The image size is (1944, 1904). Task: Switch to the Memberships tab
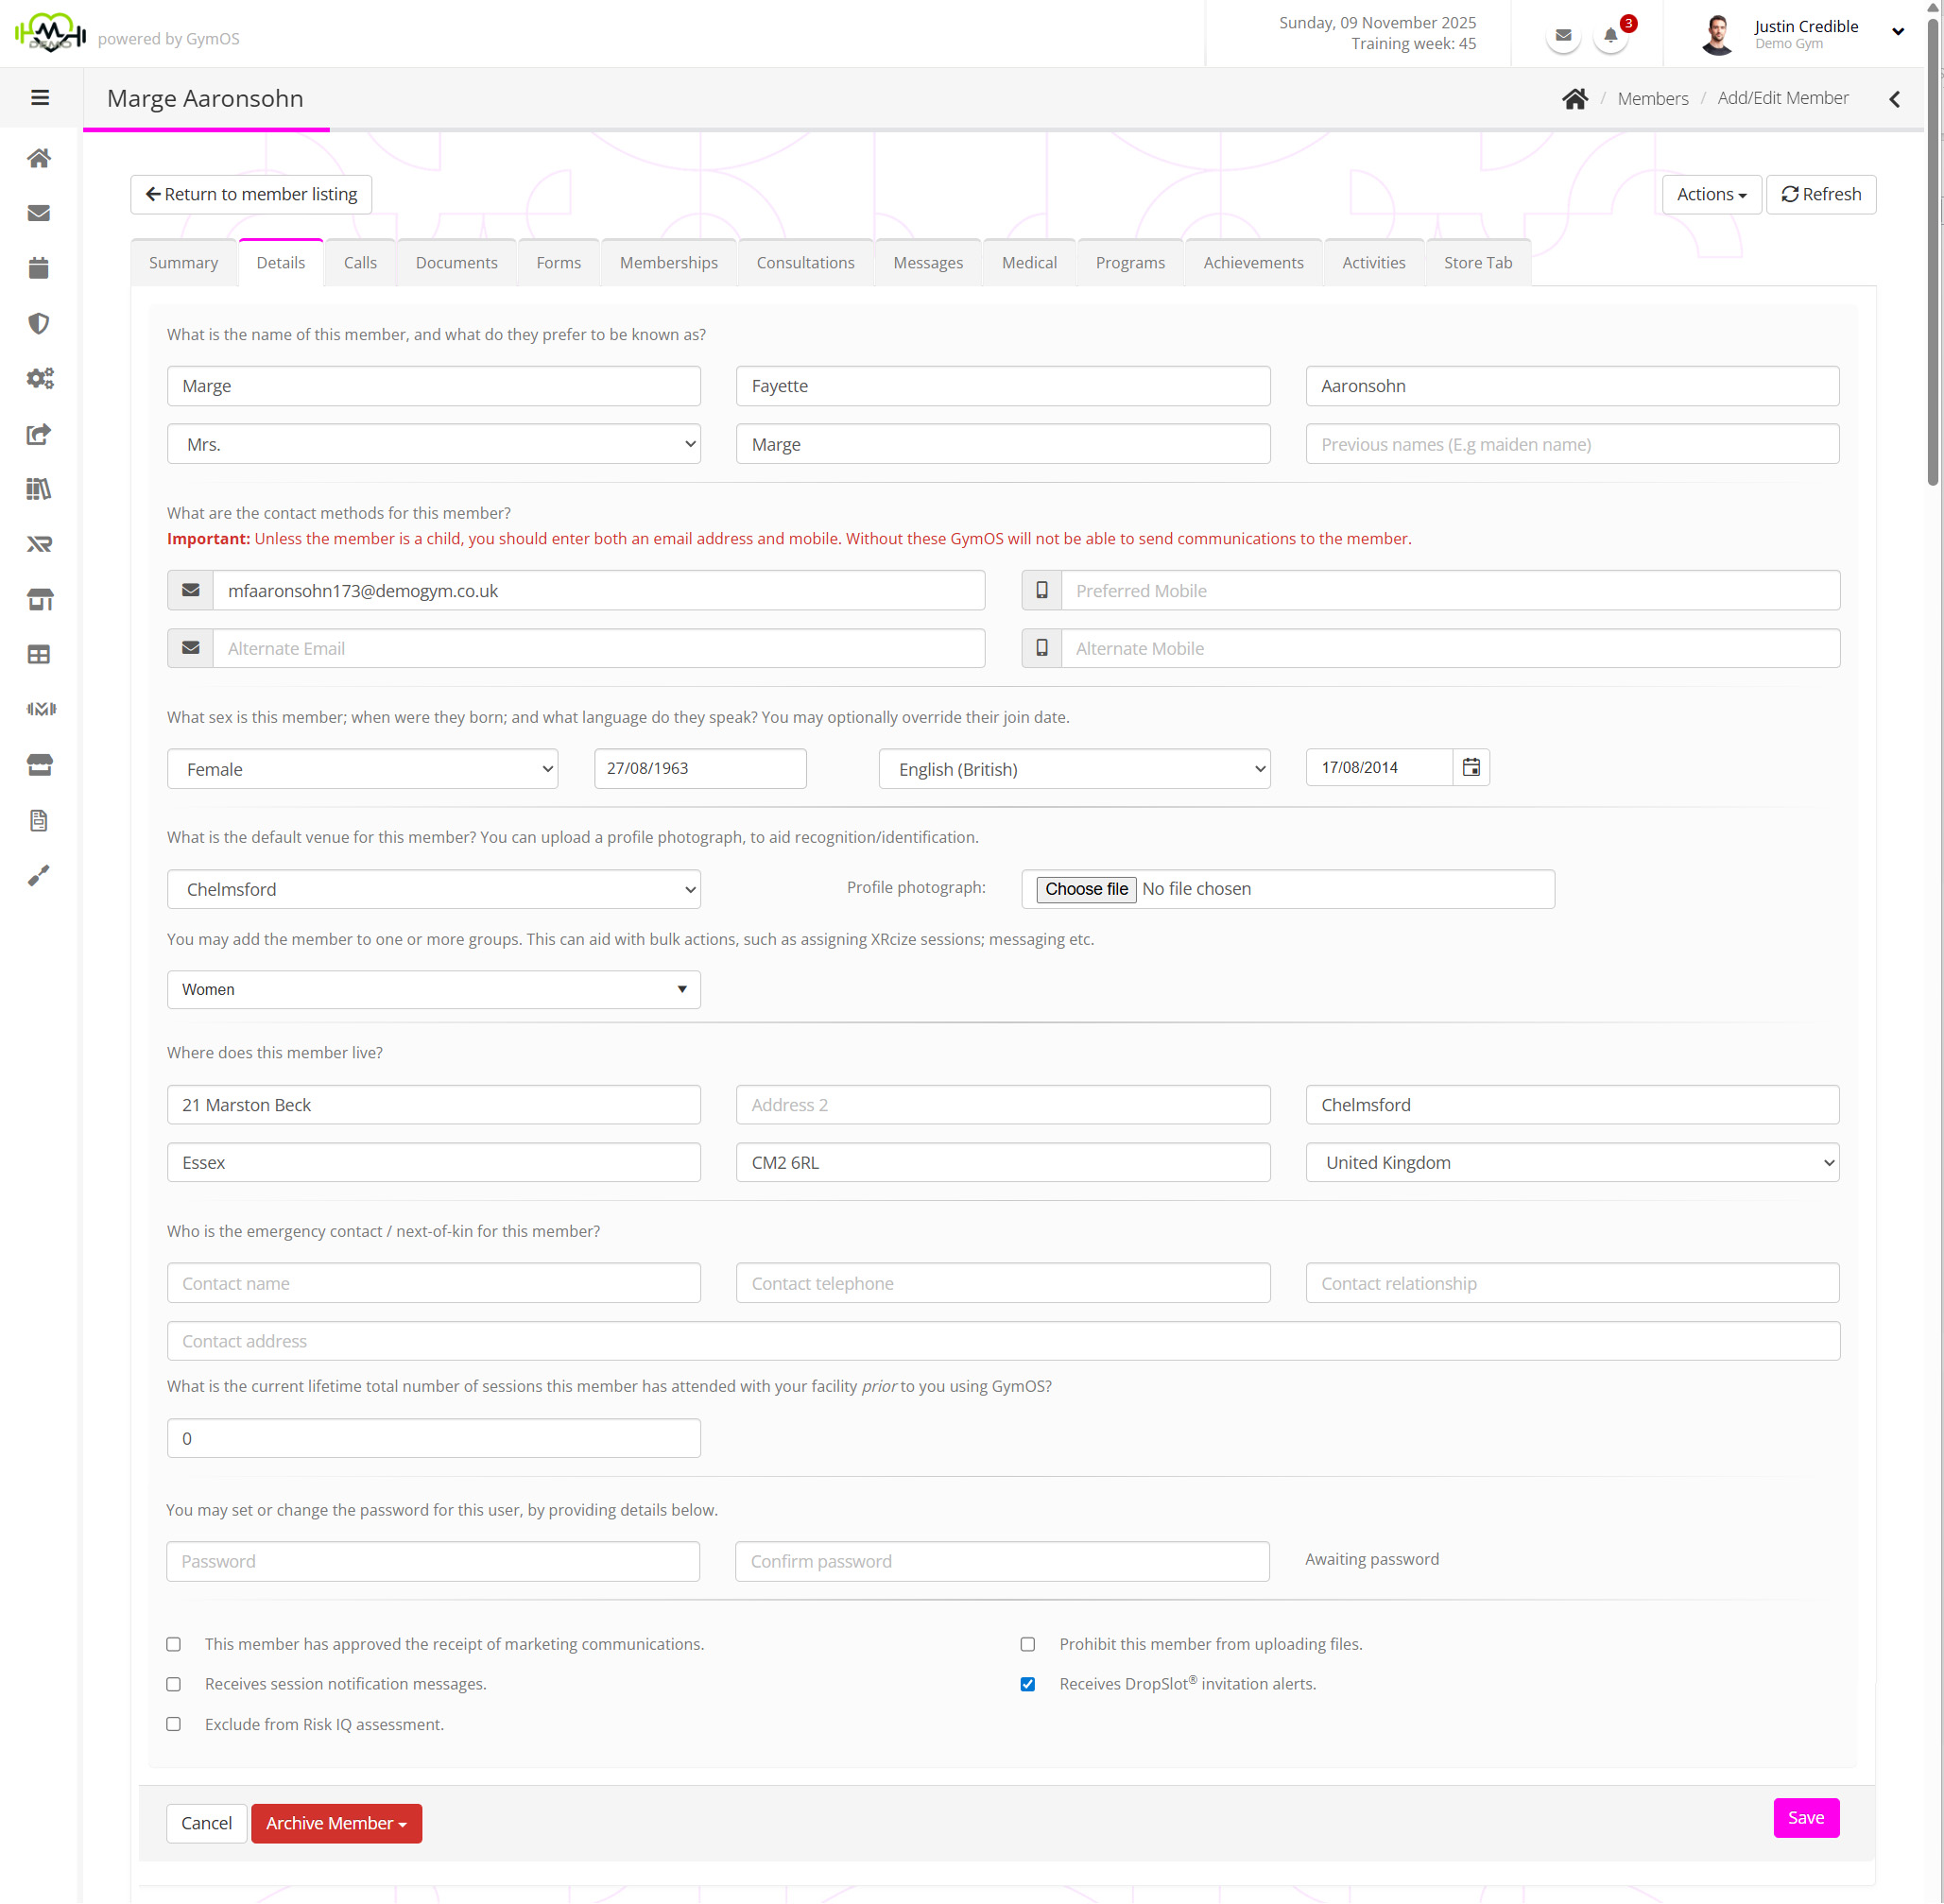pyautogui.click(x=668, y=263)
